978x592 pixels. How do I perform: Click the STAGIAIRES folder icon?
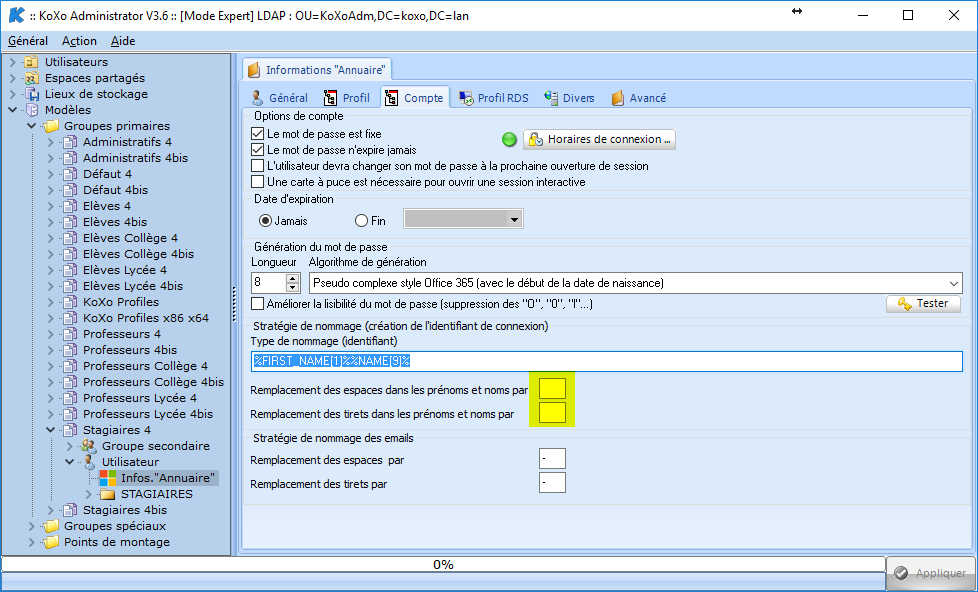107,494
